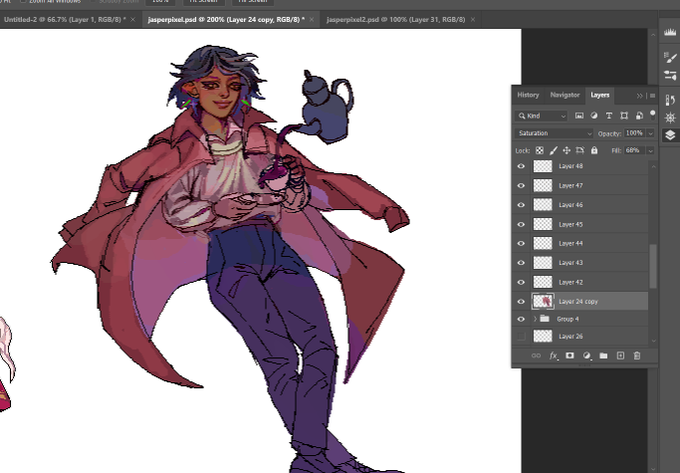This screenshot has width=680, height=473.
Task: Expand Group 4 with chevron
Action: [535, 319]
